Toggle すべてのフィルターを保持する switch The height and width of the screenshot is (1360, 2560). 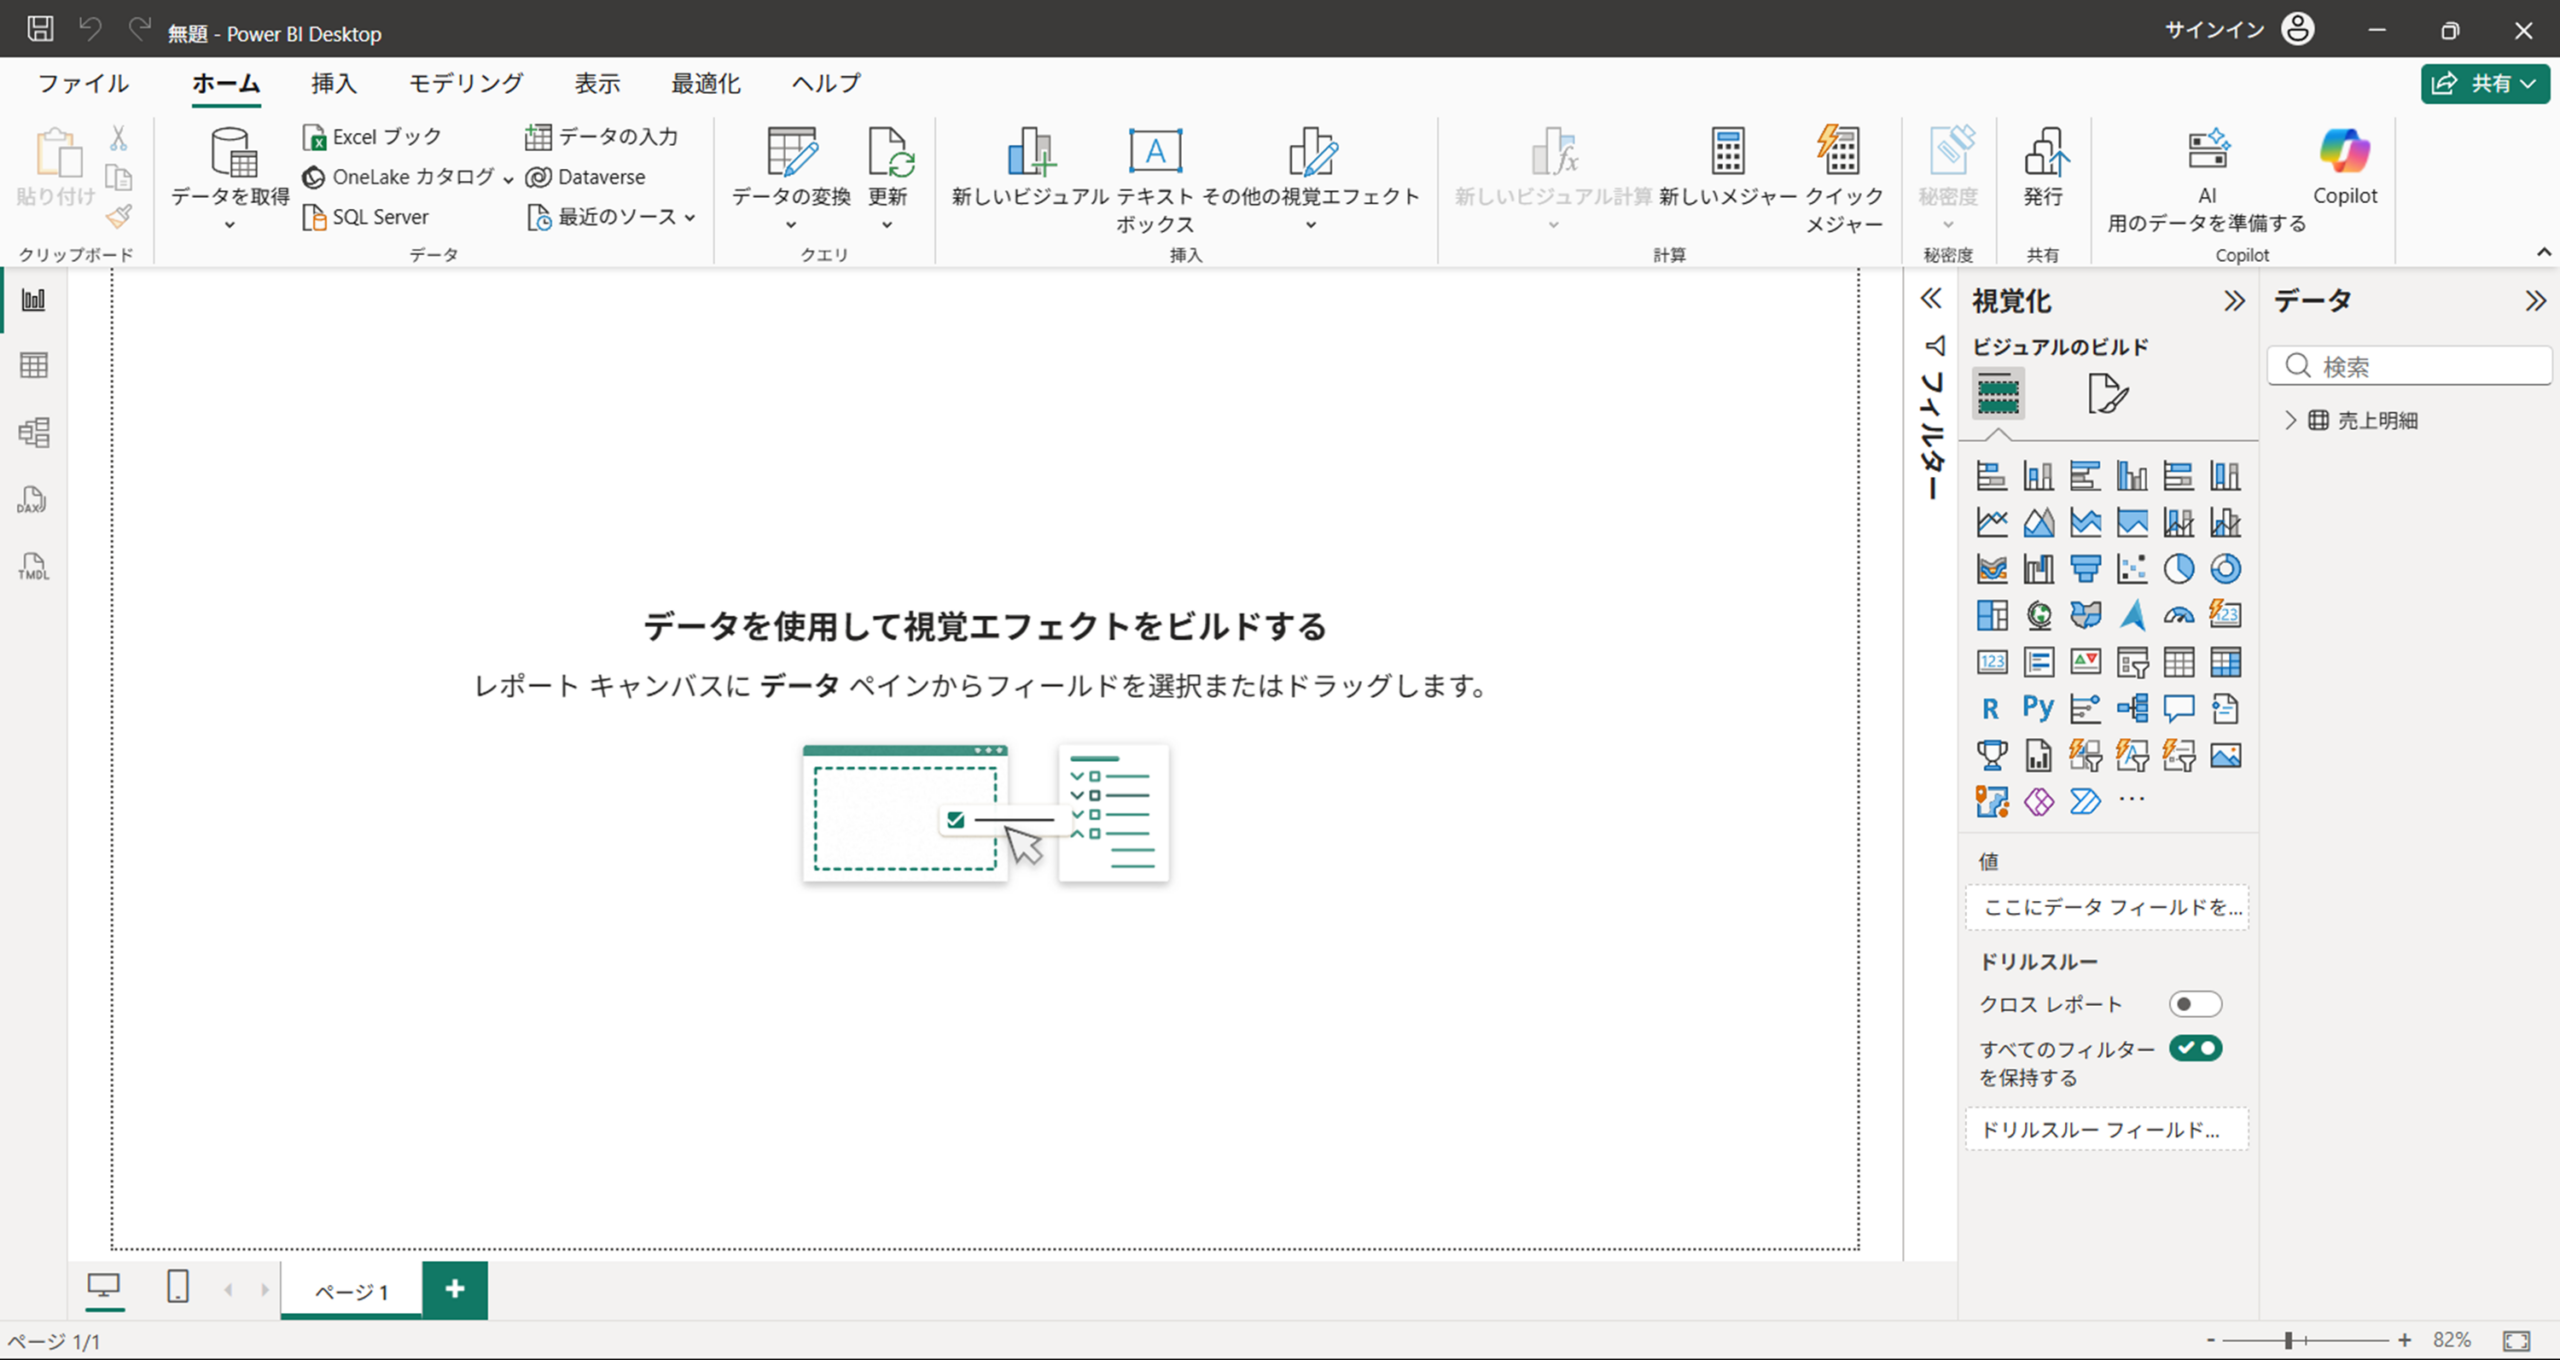click(x=2195, y=1048)
